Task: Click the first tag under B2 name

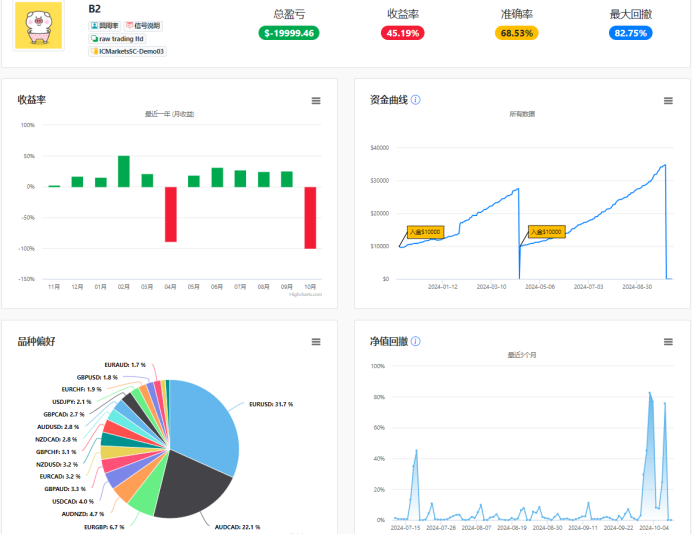Action: pyautogui.click(x=105, y=26)
